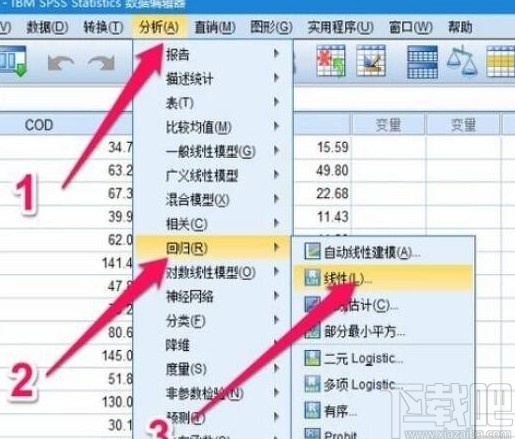Open the 图形(G) menu
The width and height of the screenshot is (515, 439).
[271, 27]
